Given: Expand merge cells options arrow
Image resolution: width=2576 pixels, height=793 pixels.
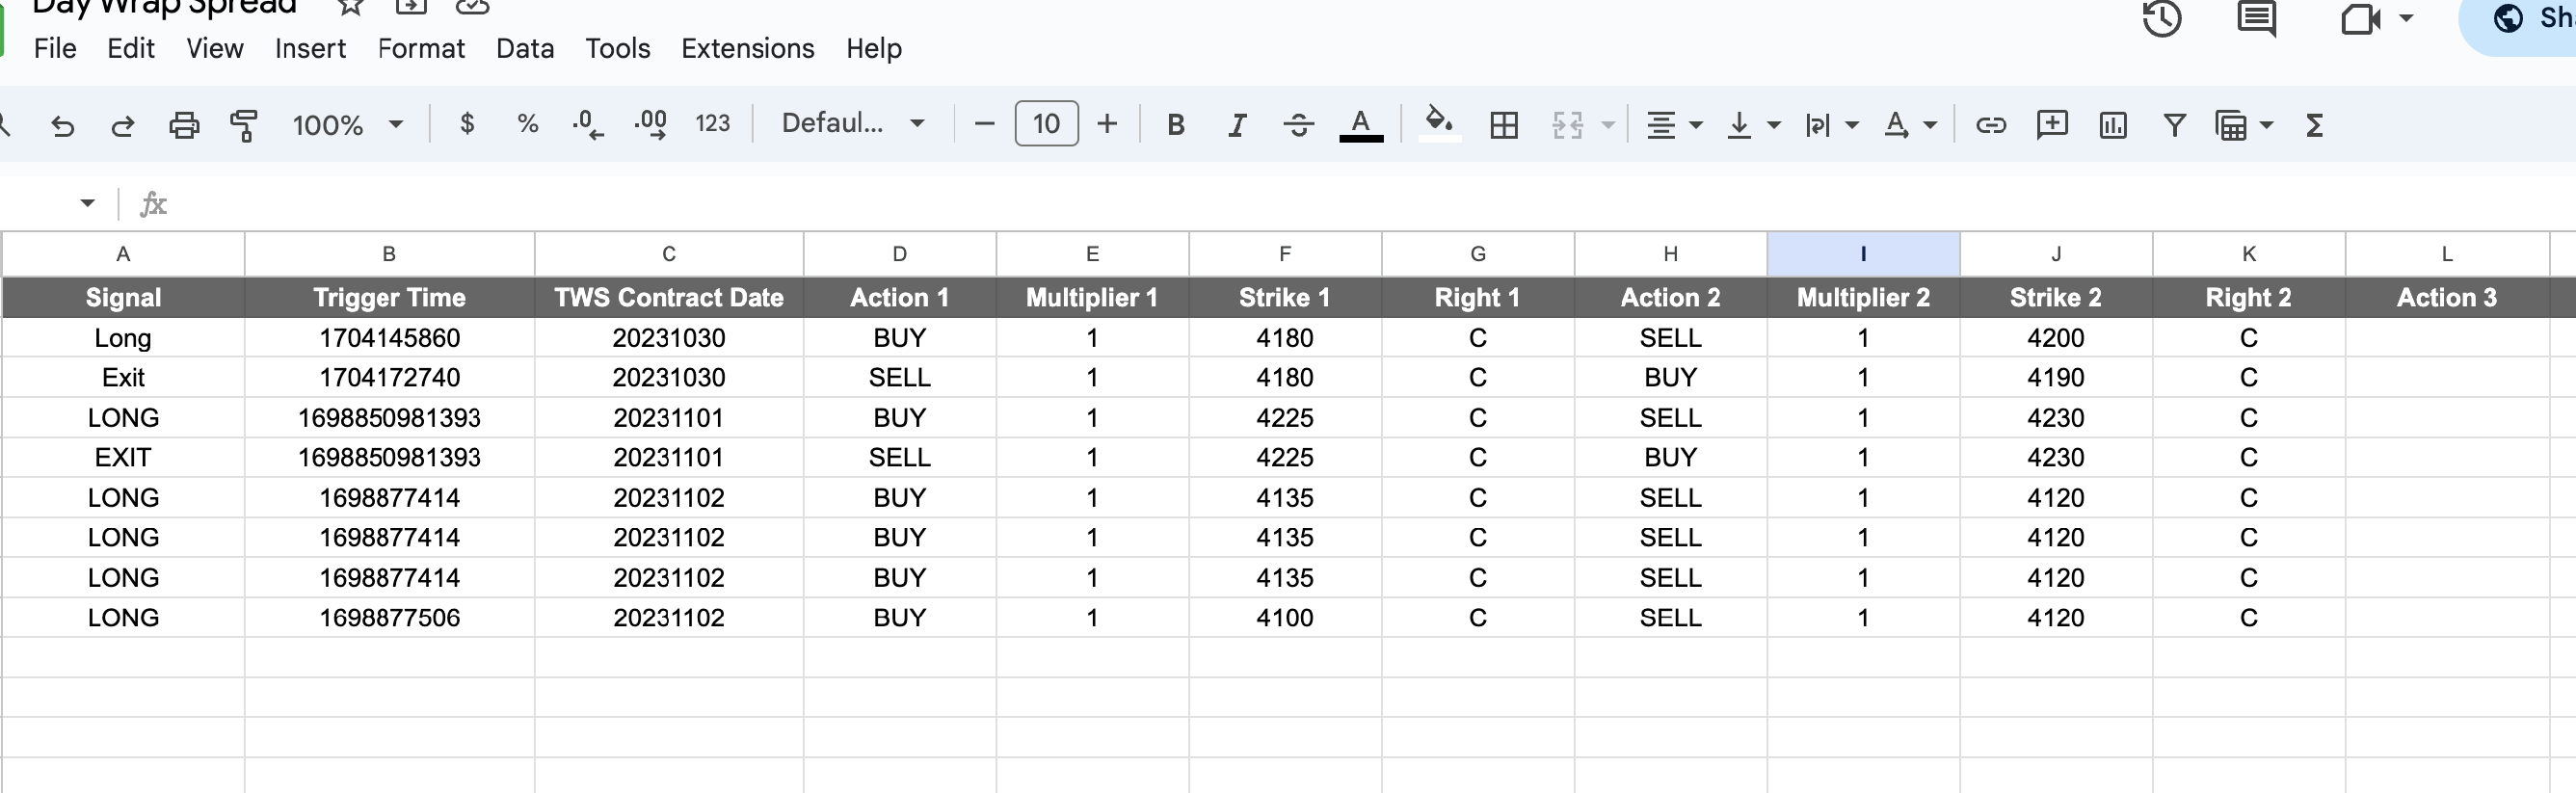Looking at the screenshot, I should pos(1608,125).
